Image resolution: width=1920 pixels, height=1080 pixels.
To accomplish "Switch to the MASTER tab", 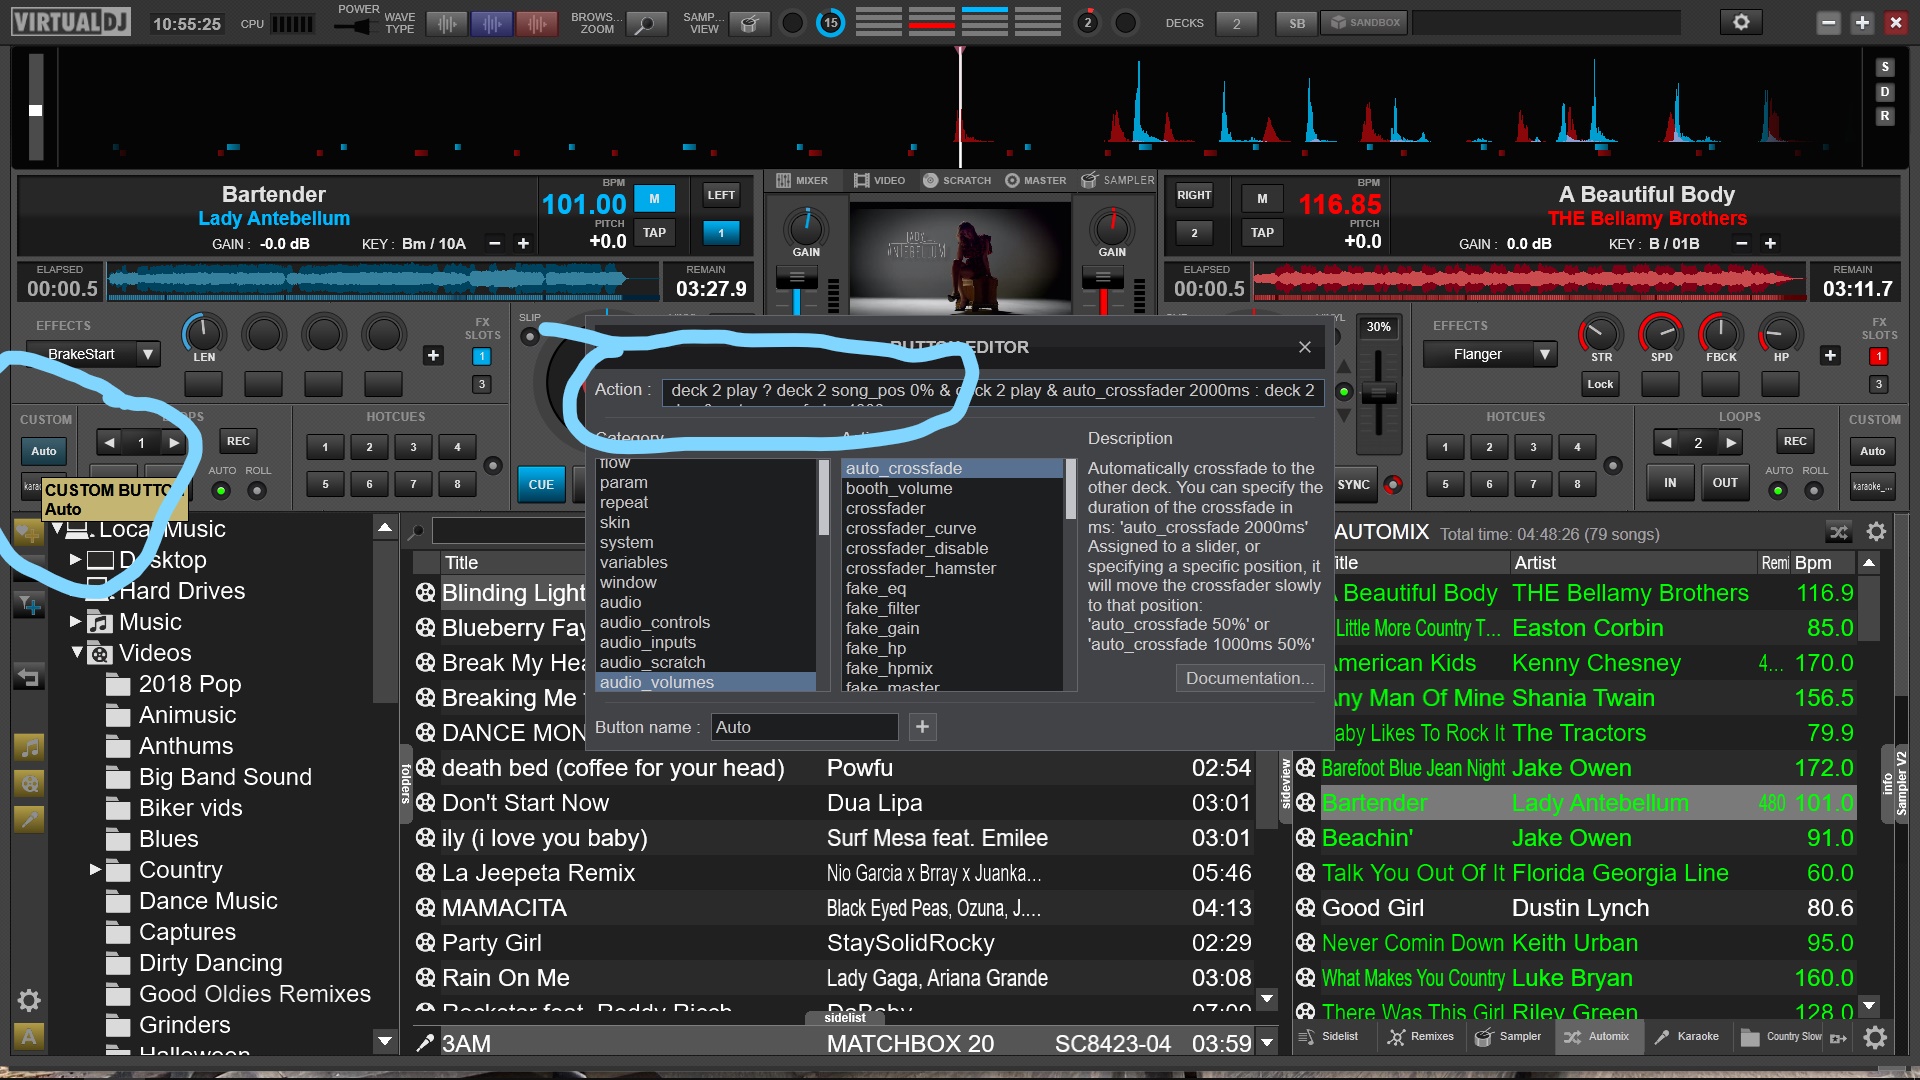I will (1036, 181).
